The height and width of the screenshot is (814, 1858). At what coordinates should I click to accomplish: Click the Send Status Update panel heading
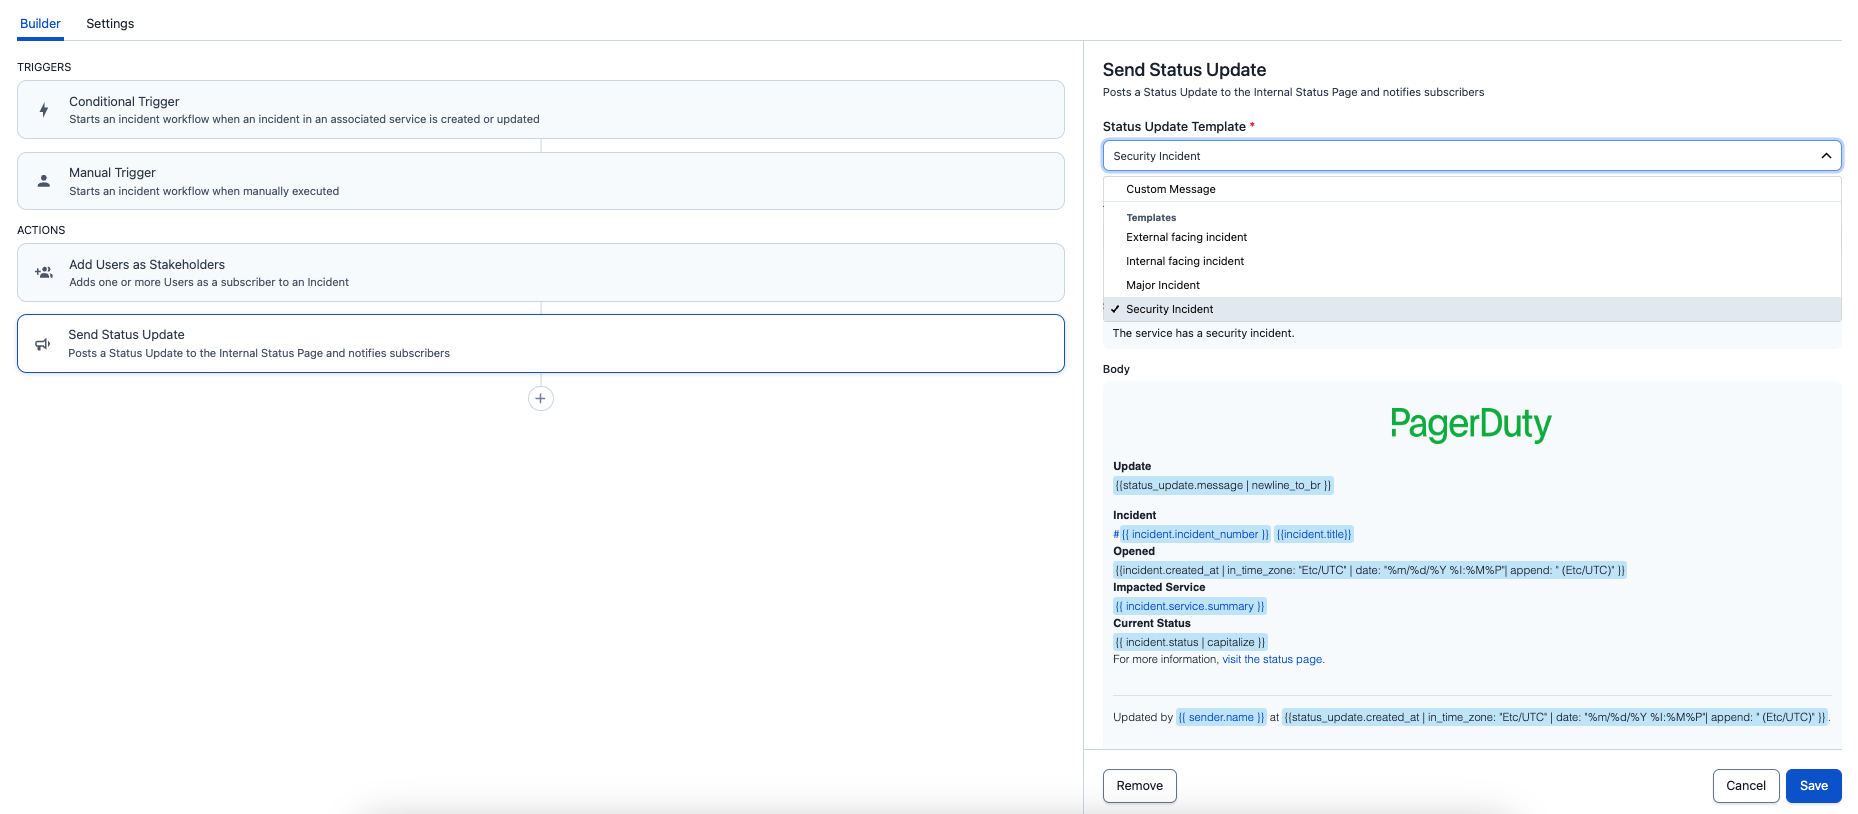pos(1184,70)
